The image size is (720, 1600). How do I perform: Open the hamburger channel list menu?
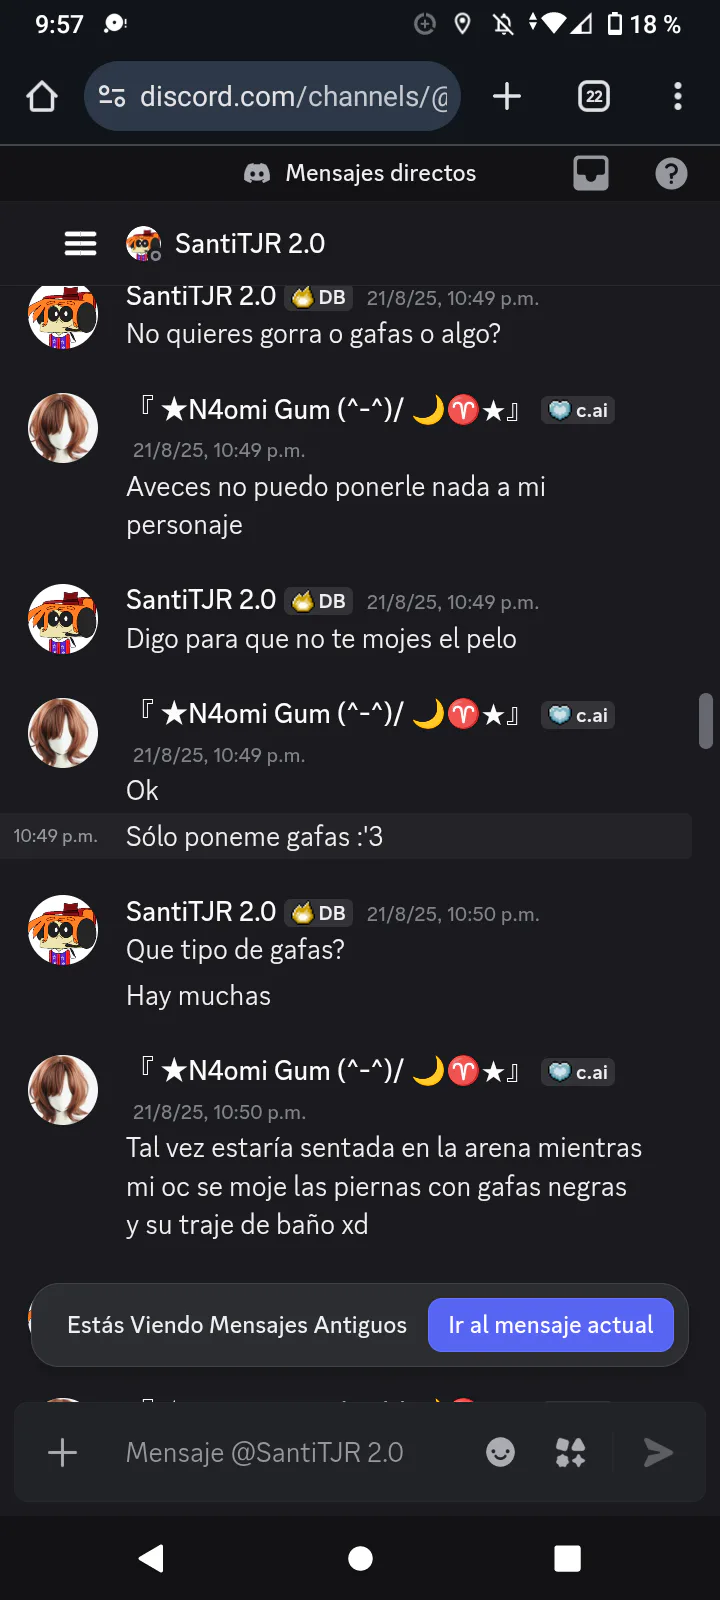[80, 244]
